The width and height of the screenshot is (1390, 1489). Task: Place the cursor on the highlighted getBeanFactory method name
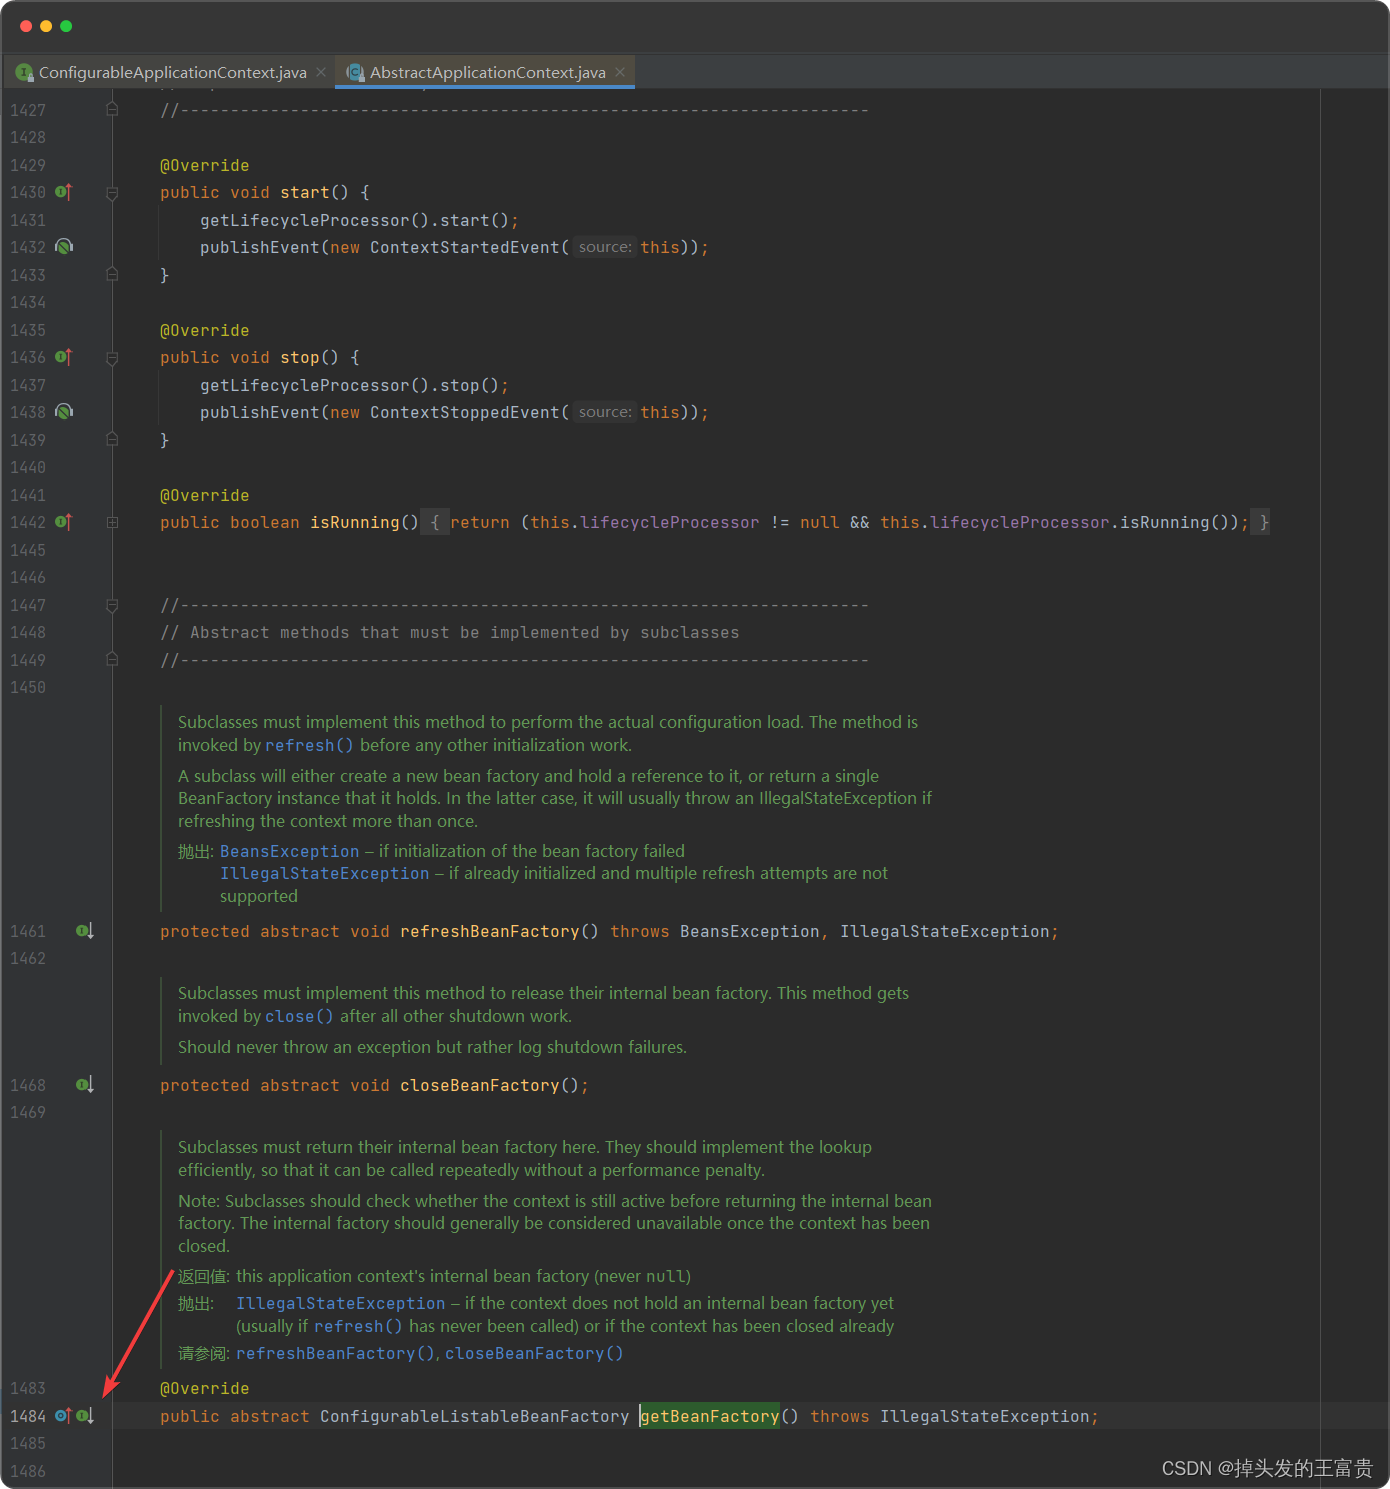(x=709, y=1416)
